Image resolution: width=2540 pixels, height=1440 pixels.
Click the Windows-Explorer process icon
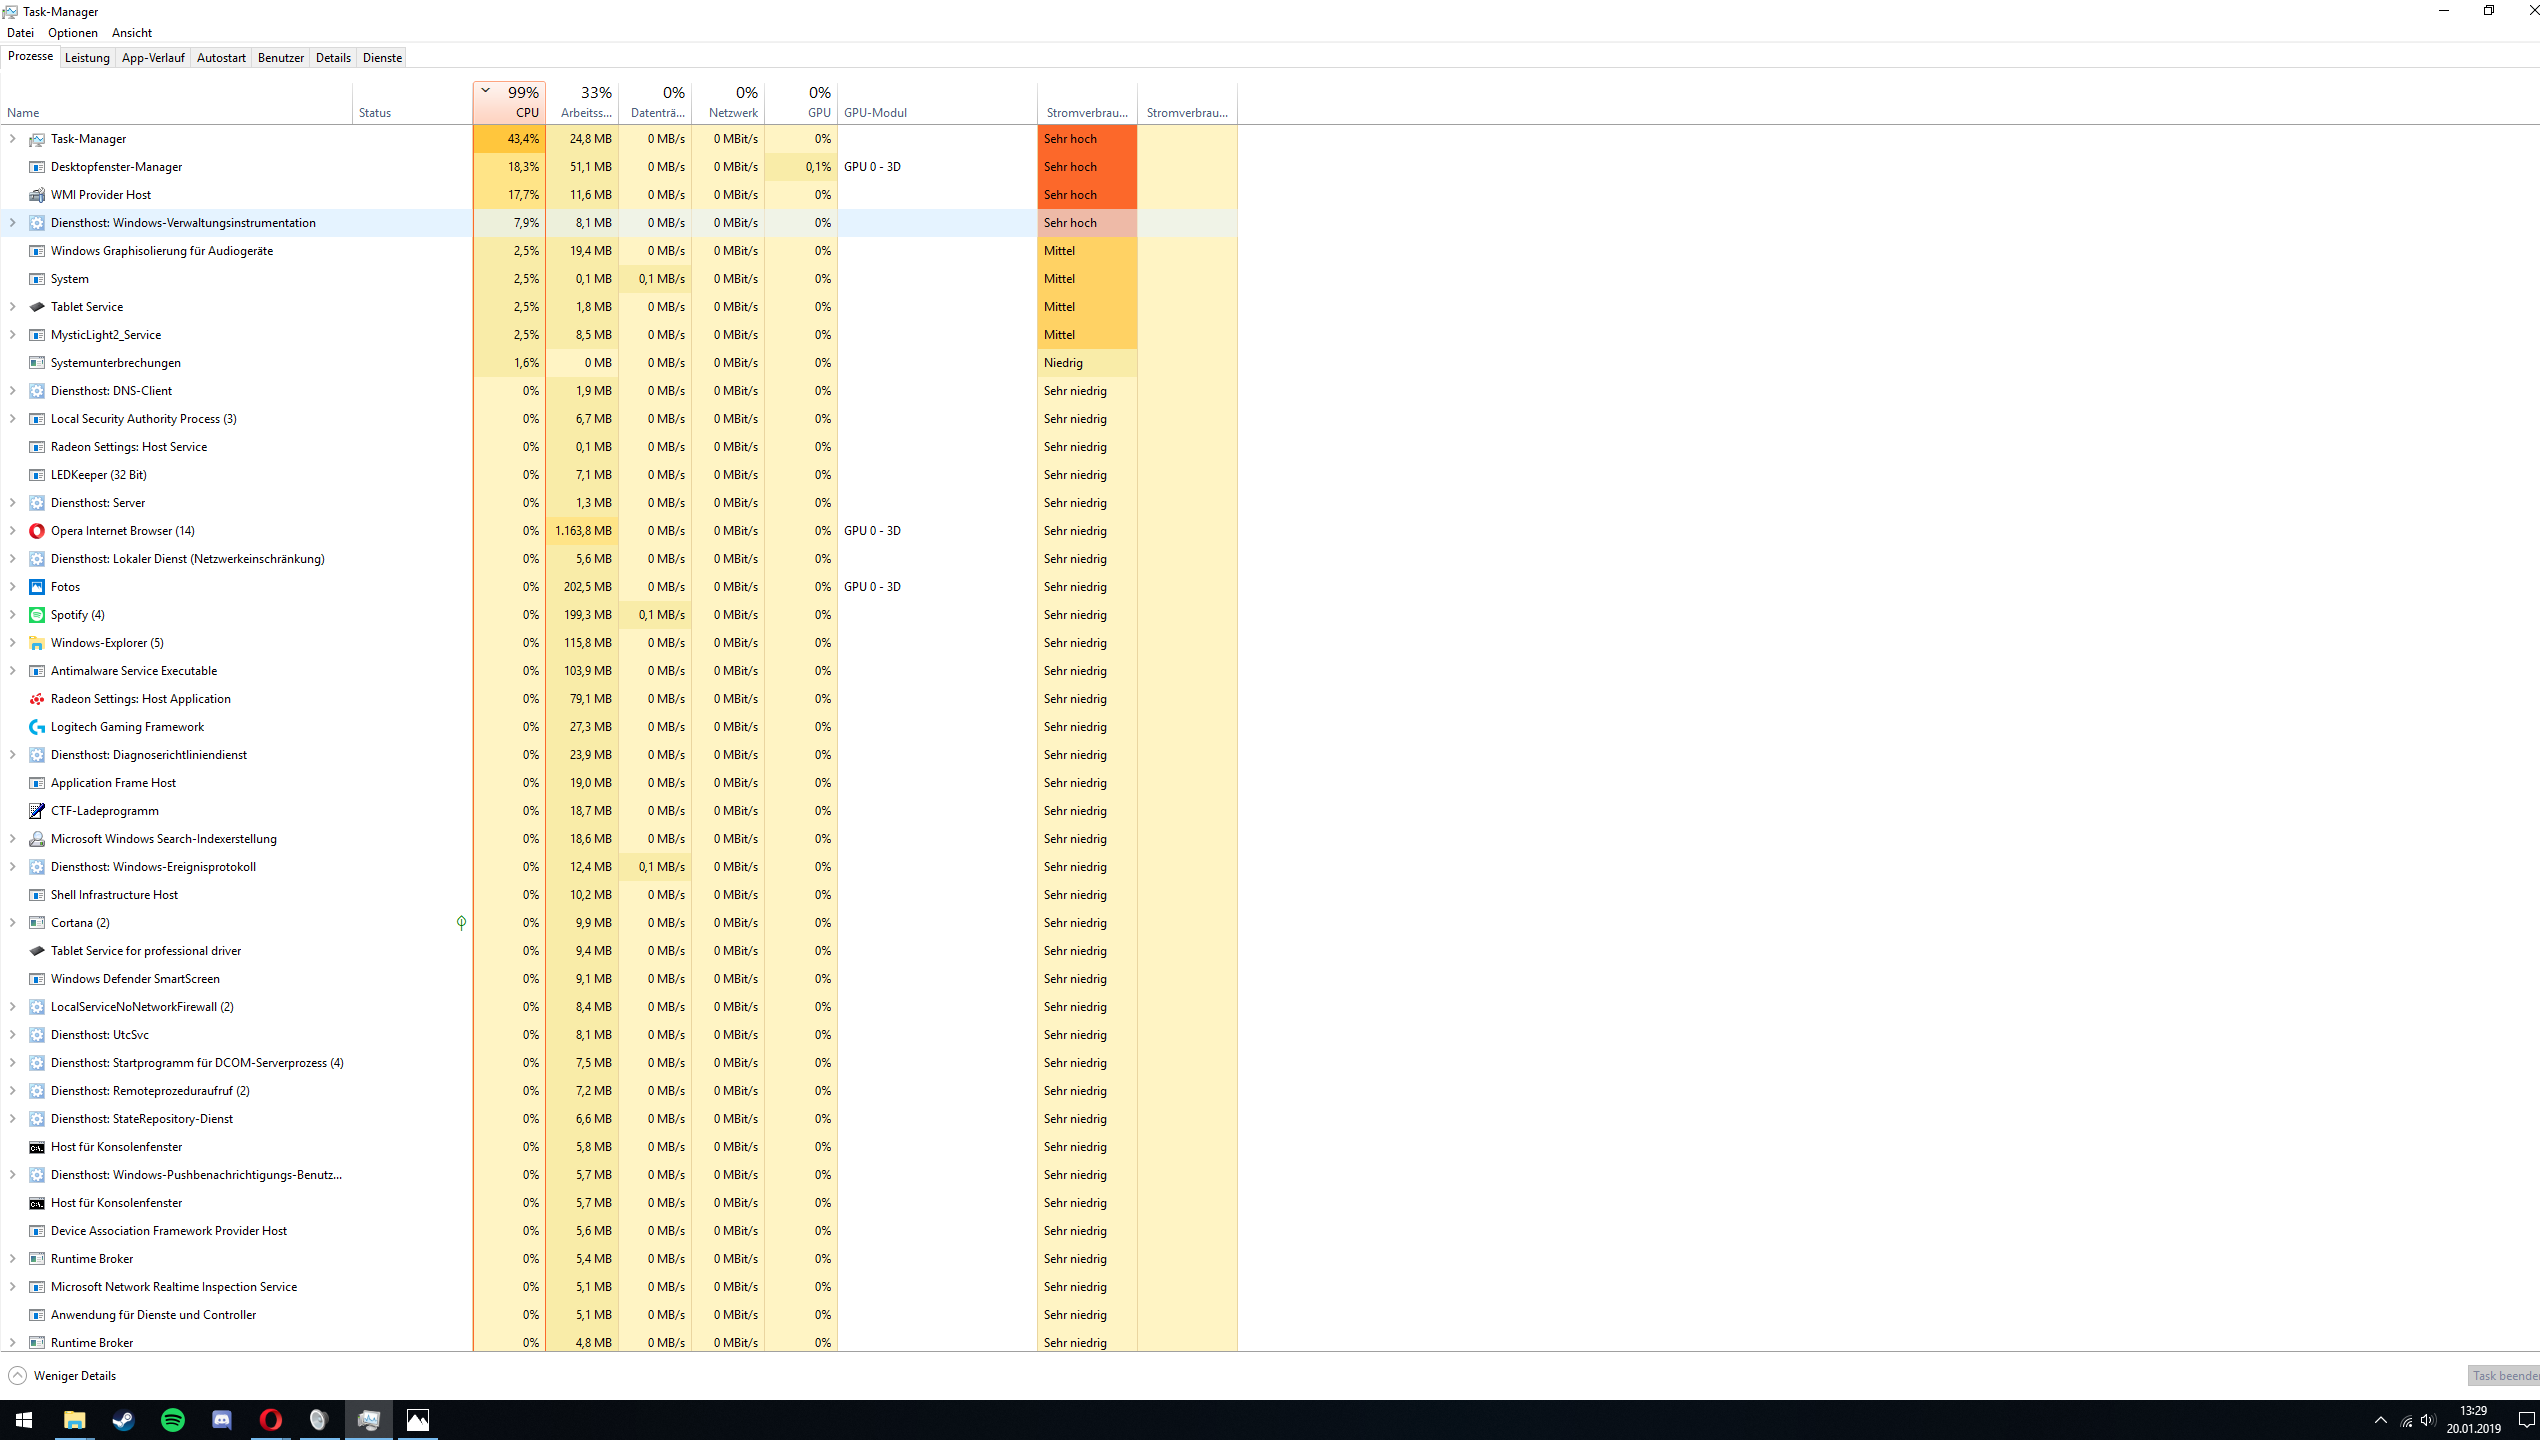coord(37,643)
